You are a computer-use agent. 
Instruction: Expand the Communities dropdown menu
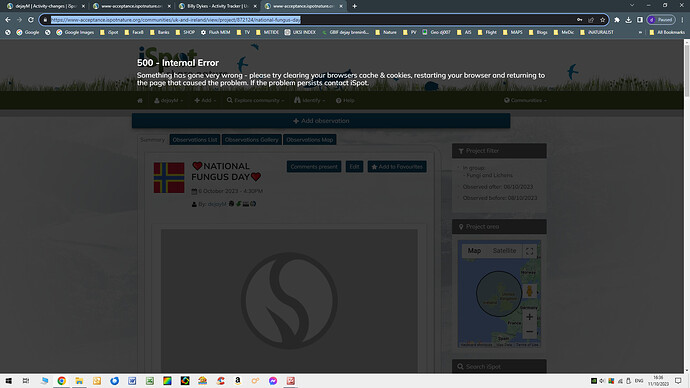tap(525, 100)
